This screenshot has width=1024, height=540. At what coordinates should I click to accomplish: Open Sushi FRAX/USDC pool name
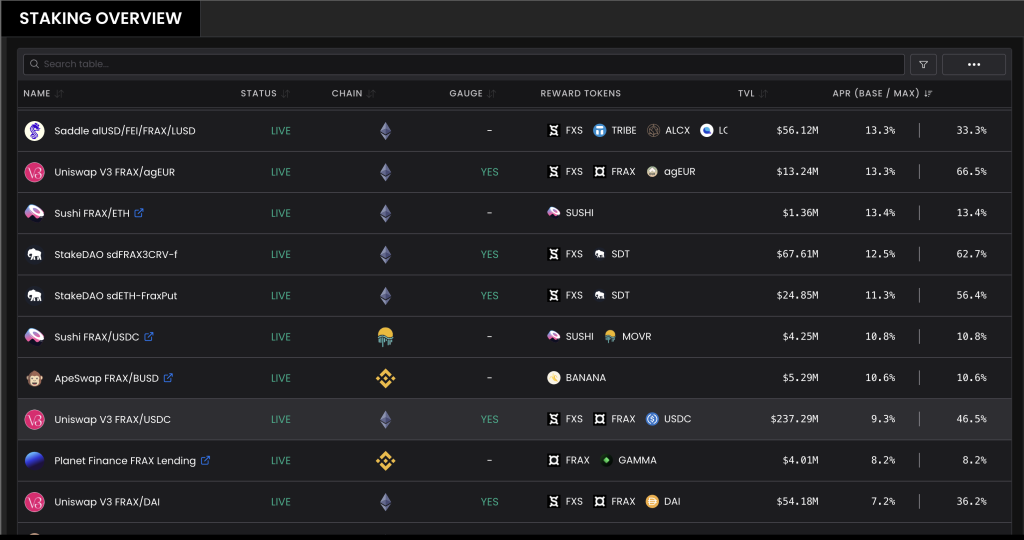point(97,337)
